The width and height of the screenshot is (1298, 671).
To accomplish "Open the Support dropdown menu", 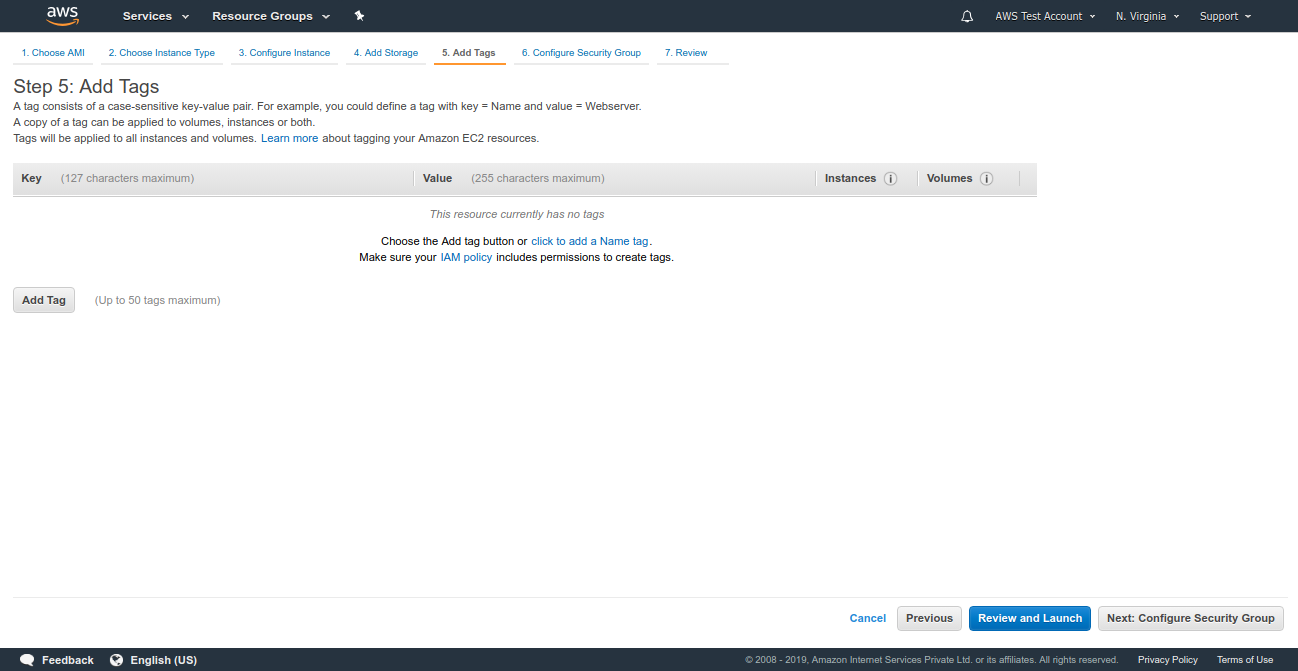I will [x=1224, y=16].
